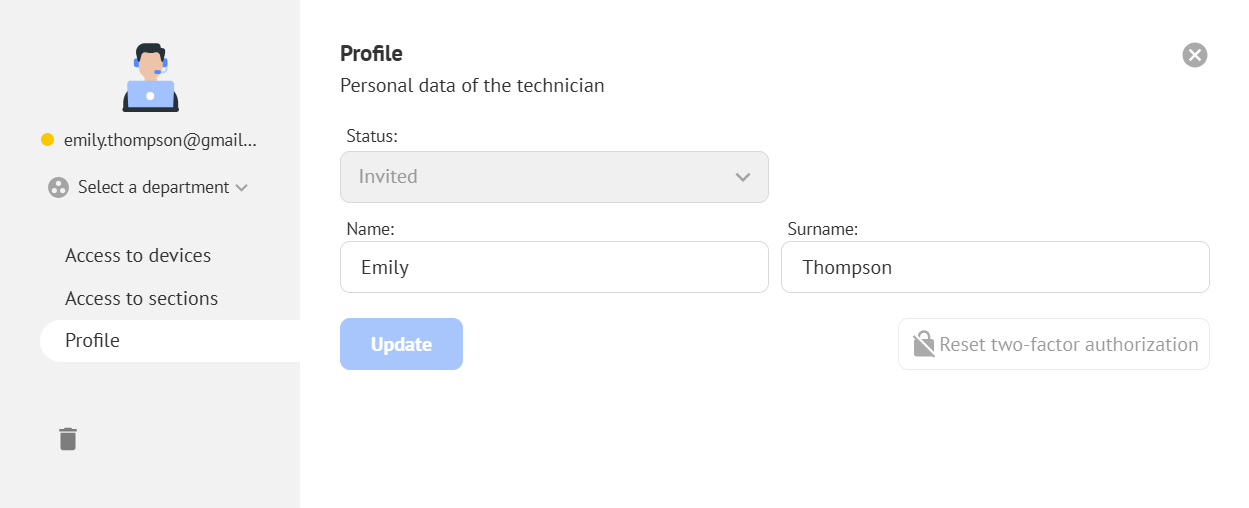Select the Profile tab in sidebar
Screen dimensions: 1249x508
[x=92, y=340]
